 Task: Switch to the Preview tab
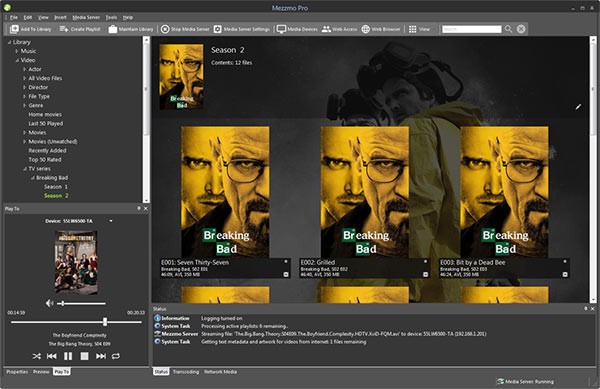[x=41, y=372]
